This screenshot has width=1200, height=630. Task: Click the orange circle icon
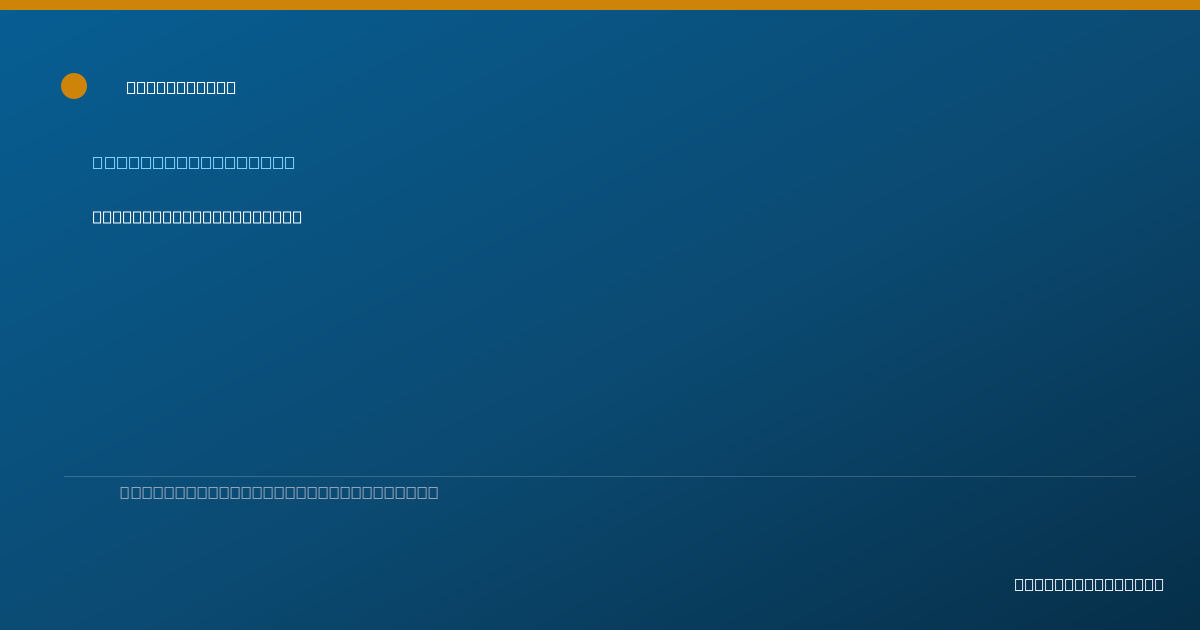tap(74, 86)
